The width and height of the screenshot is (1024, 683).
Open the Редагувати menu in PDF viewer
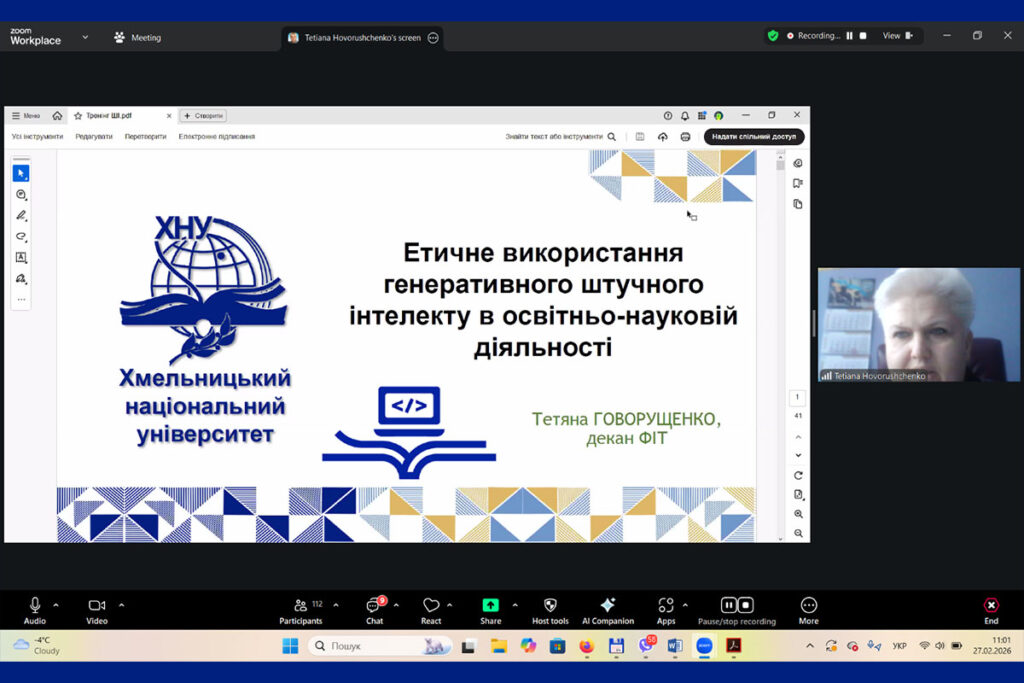[94, 137]
